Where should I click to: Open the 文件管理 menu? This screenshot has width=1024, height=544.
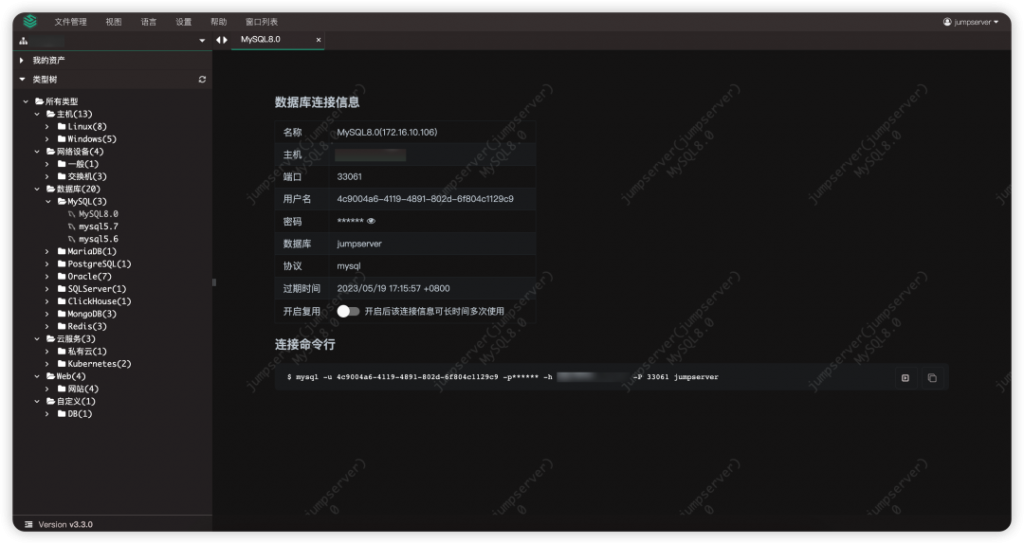(71, 22)
